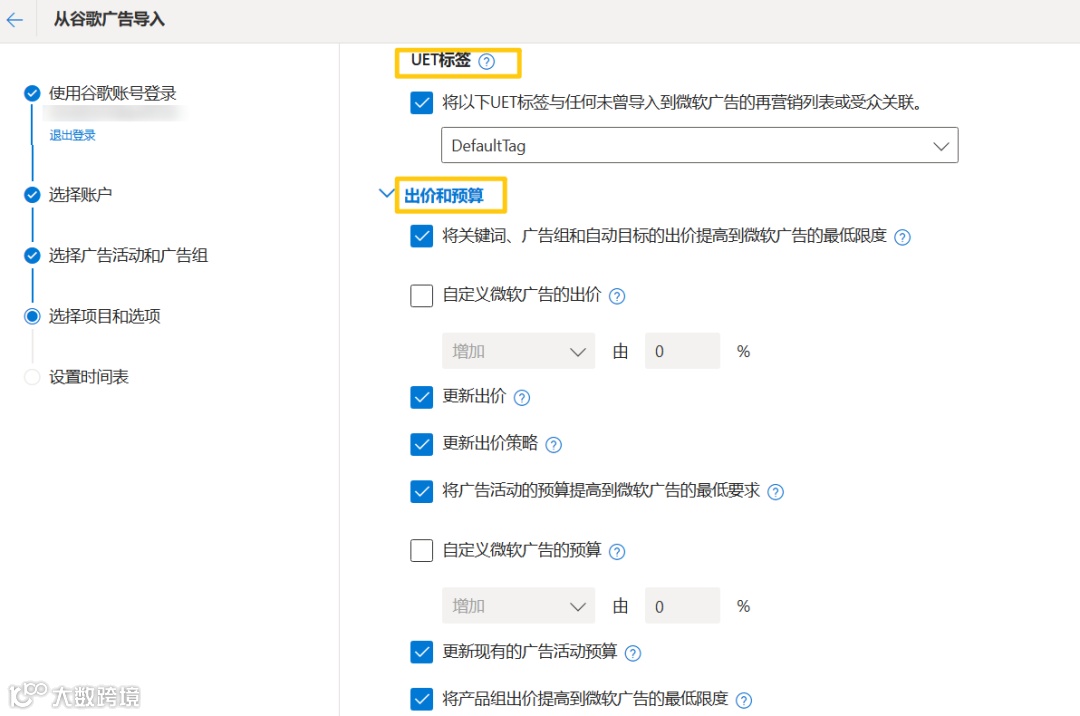Collapse the 出价和预算 section chevron

click(x=386, y=193)
